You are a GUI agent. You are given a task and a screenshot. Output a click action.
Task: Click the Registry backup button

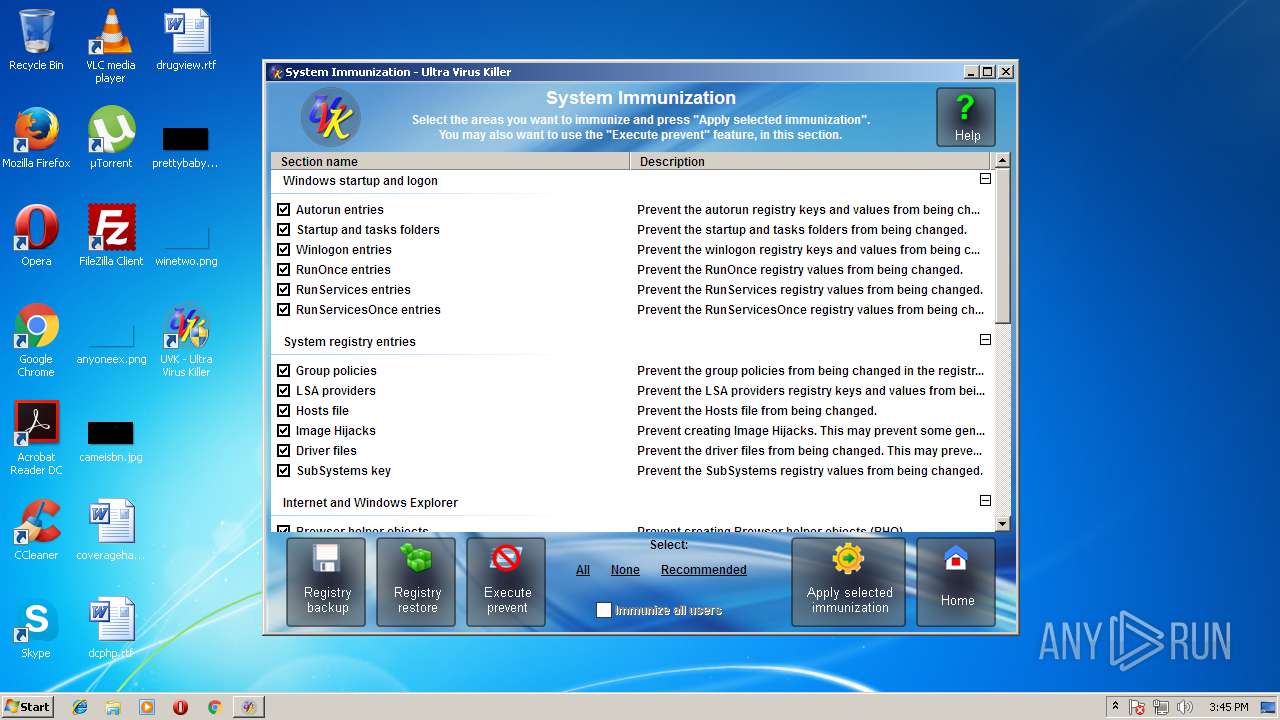click(x=326, y=582)
